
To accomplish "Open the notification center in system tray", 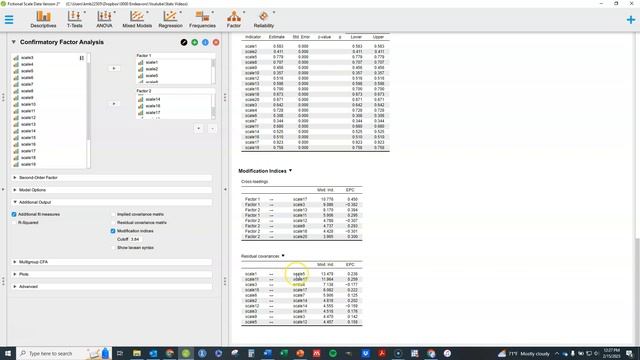I will click(x=629, y=353).
